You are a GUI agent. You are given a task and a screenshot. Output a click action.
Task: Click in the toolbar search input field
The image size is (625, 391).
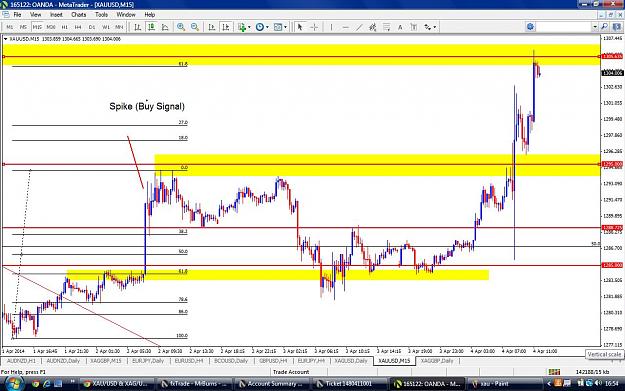pos(564,27)
